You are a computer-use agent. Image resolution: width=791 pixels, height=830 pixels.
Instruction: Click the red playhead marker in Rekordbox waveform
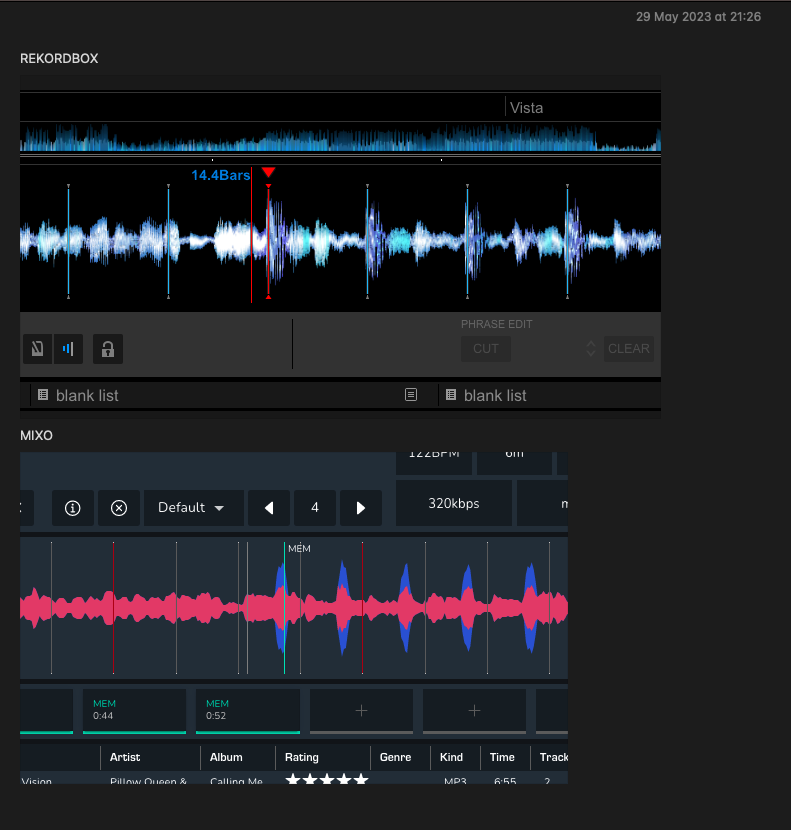click(268, 173)
